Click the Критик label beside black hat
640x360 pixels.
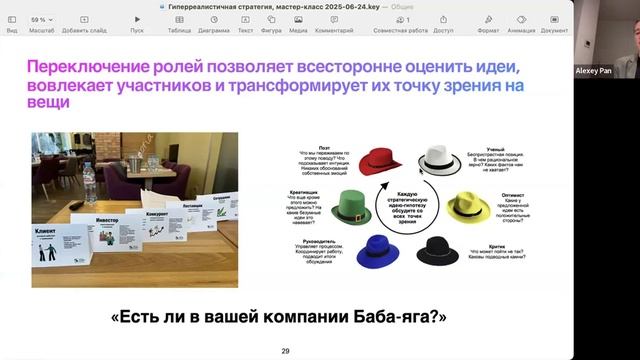(497, 247)
